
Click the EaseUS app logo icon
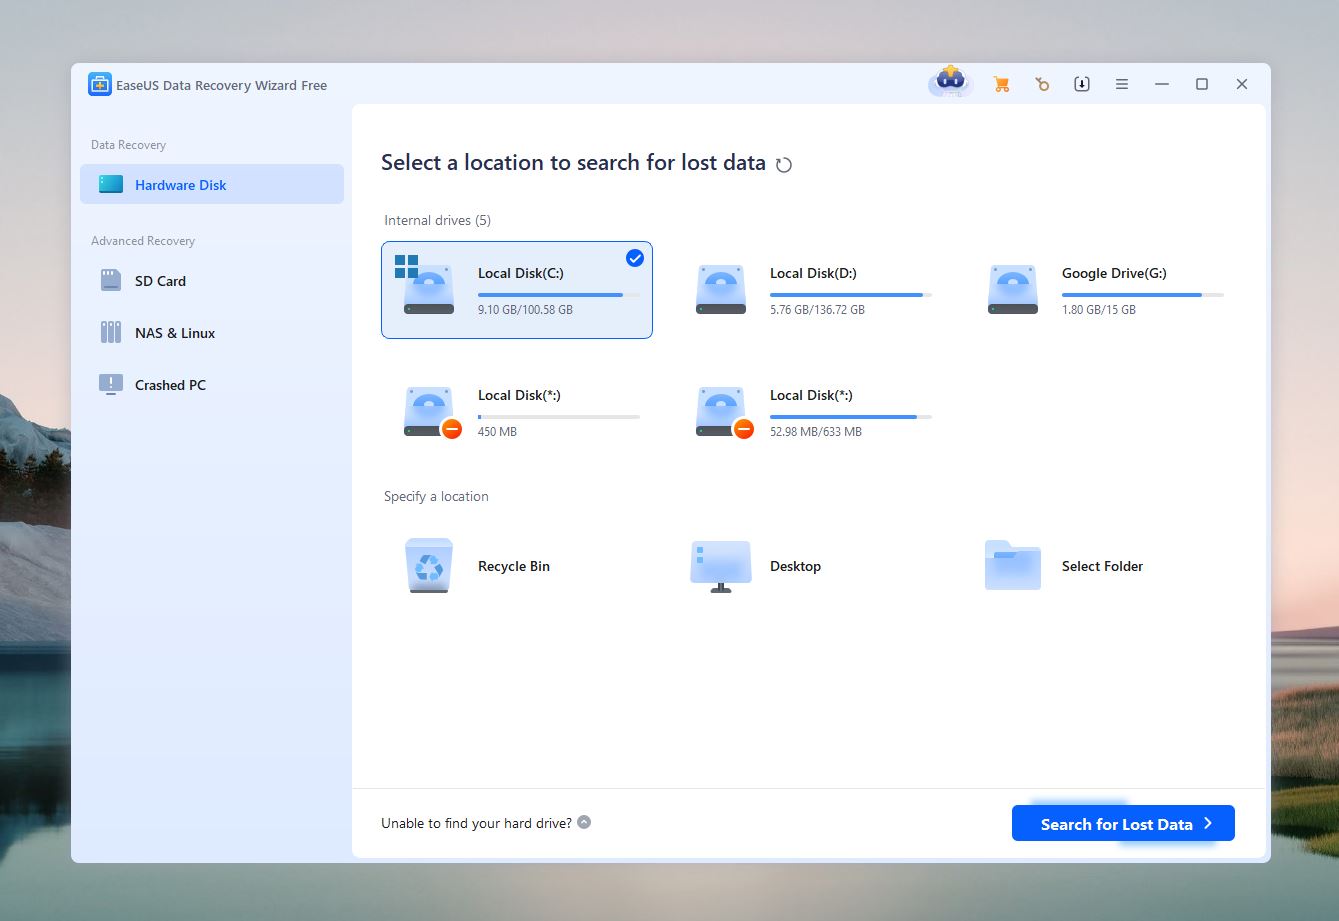click(x=99, y=85)
